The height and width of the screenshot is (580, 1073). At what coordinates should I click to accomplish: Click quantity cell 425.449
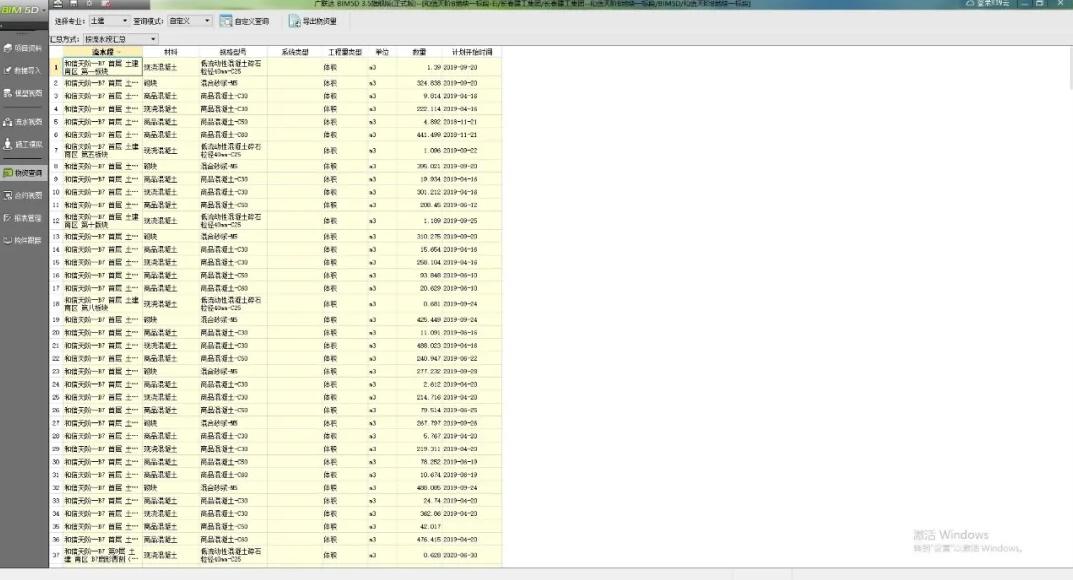click(419, 319)
